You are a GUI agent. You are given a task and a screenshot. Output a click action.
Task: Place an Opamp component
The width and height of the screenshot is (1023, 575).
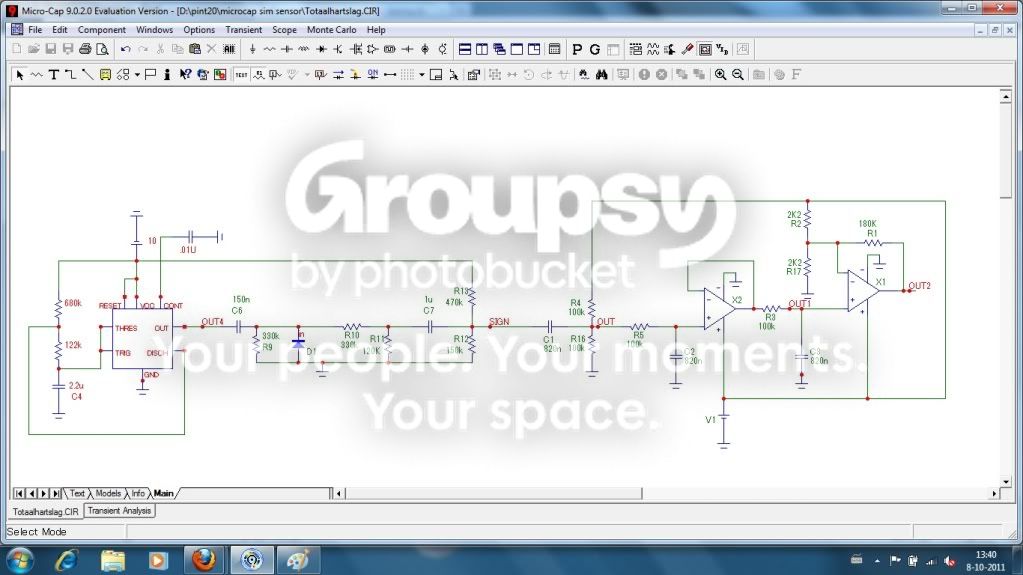tap(373, 49)
